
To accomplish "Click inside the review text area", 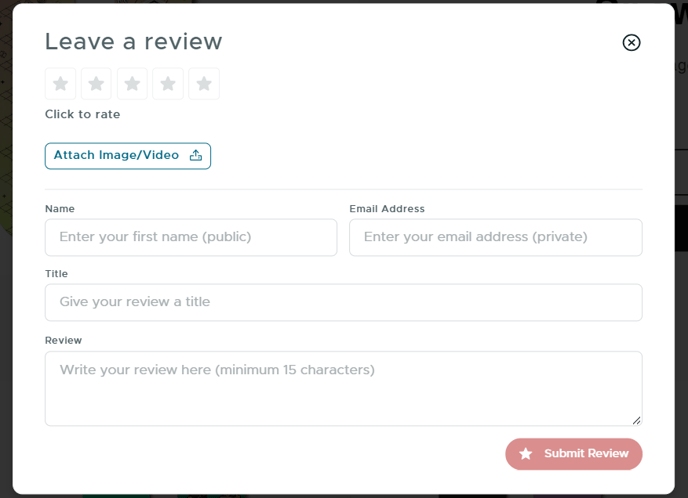I will click(344, 388).
